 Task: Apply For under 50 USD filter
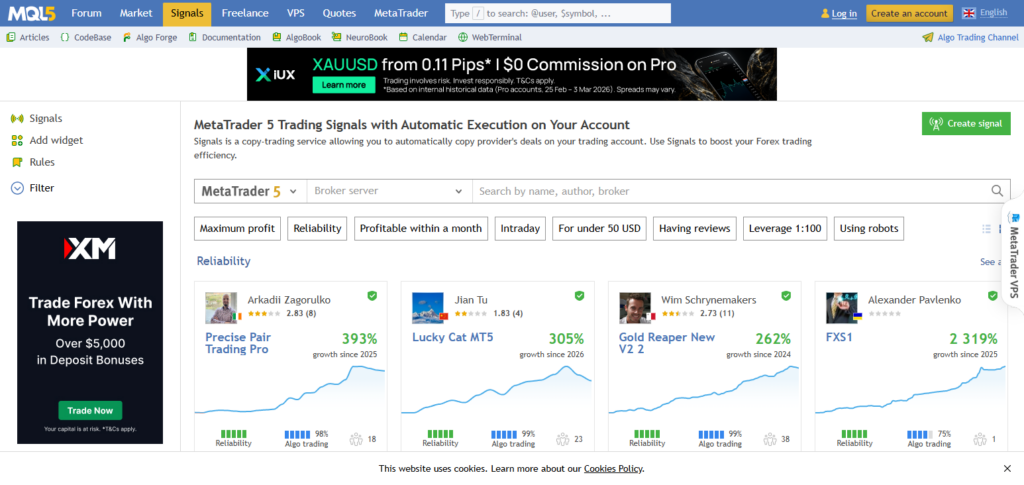coord(600,228)
